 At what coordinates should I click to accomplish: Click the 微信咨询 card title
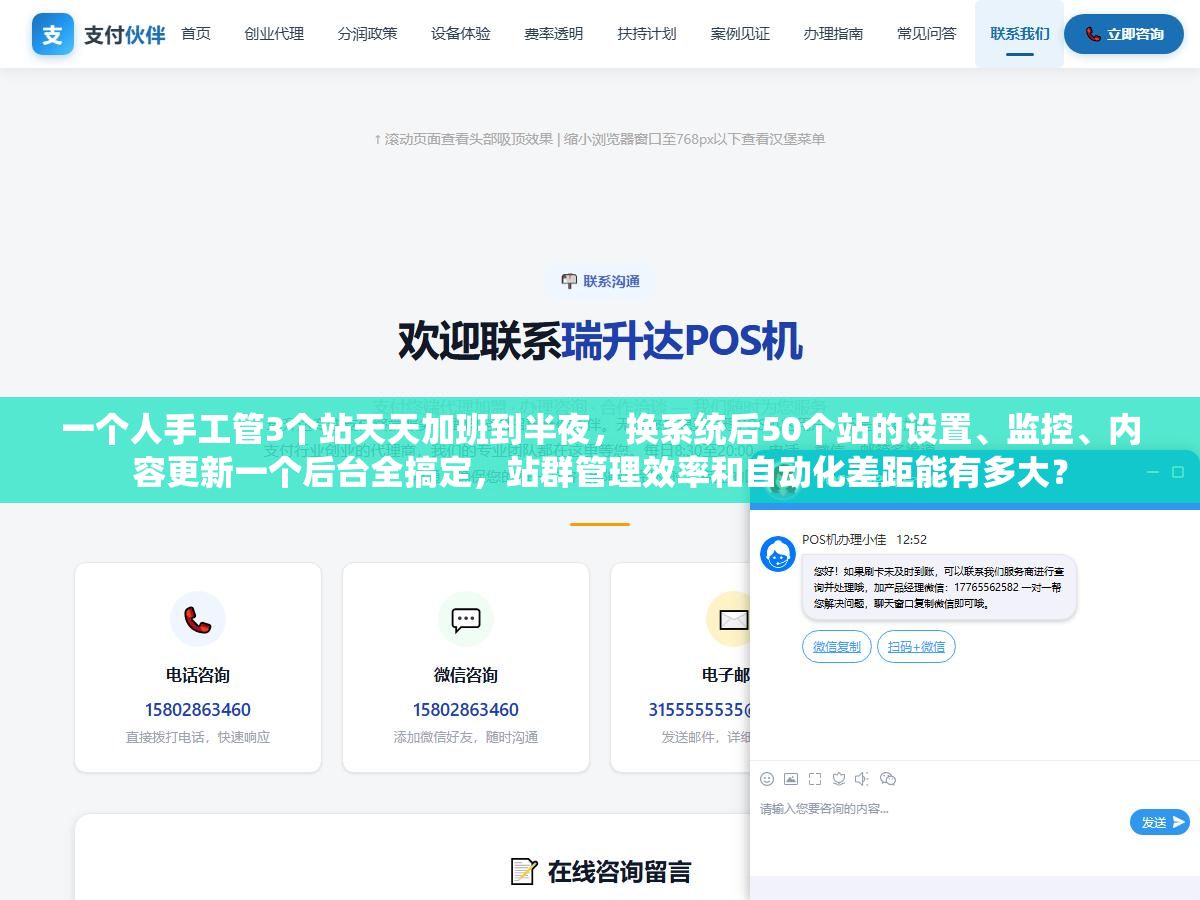[x=466, y=675]
